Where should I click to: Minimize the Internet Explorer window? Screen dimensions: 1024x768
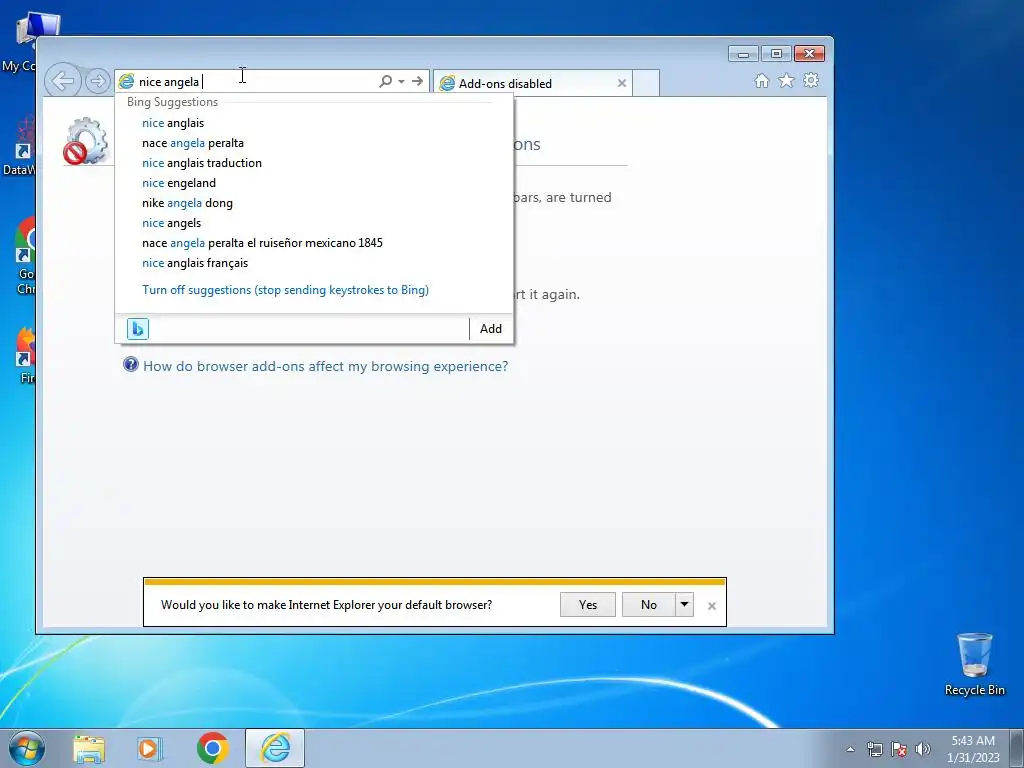[x=743, y=54]
